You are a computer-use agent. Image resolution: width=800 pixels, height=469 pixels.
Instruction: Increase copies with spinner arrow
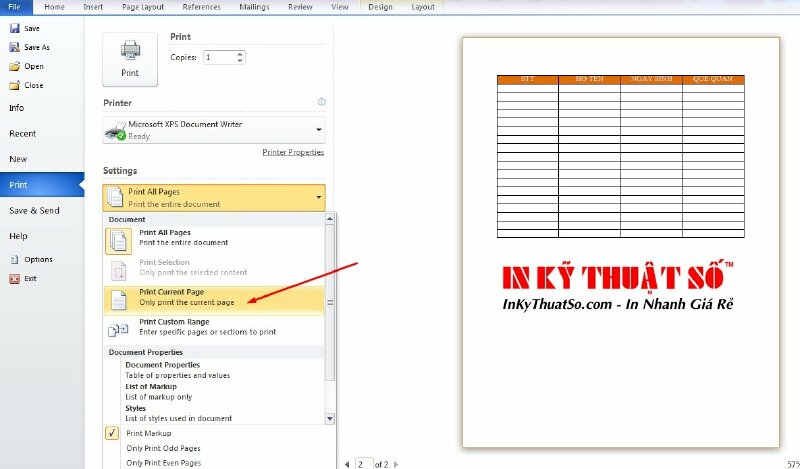240,54
